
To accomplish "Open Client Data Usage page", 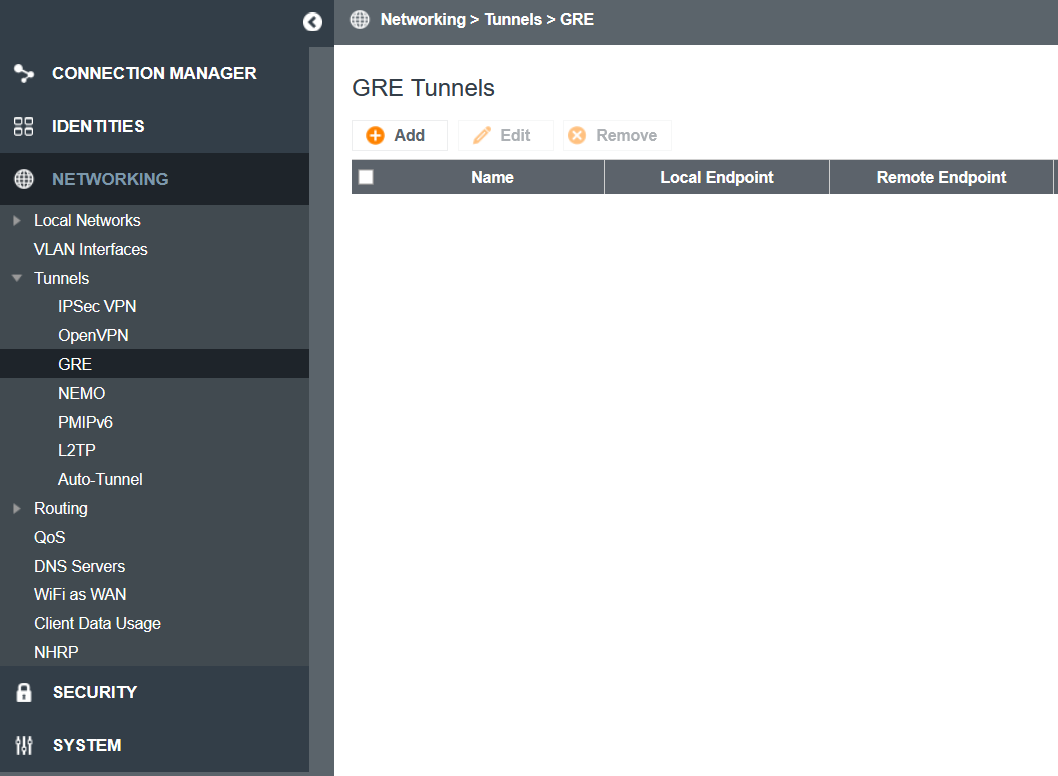I will coord(97,623).
